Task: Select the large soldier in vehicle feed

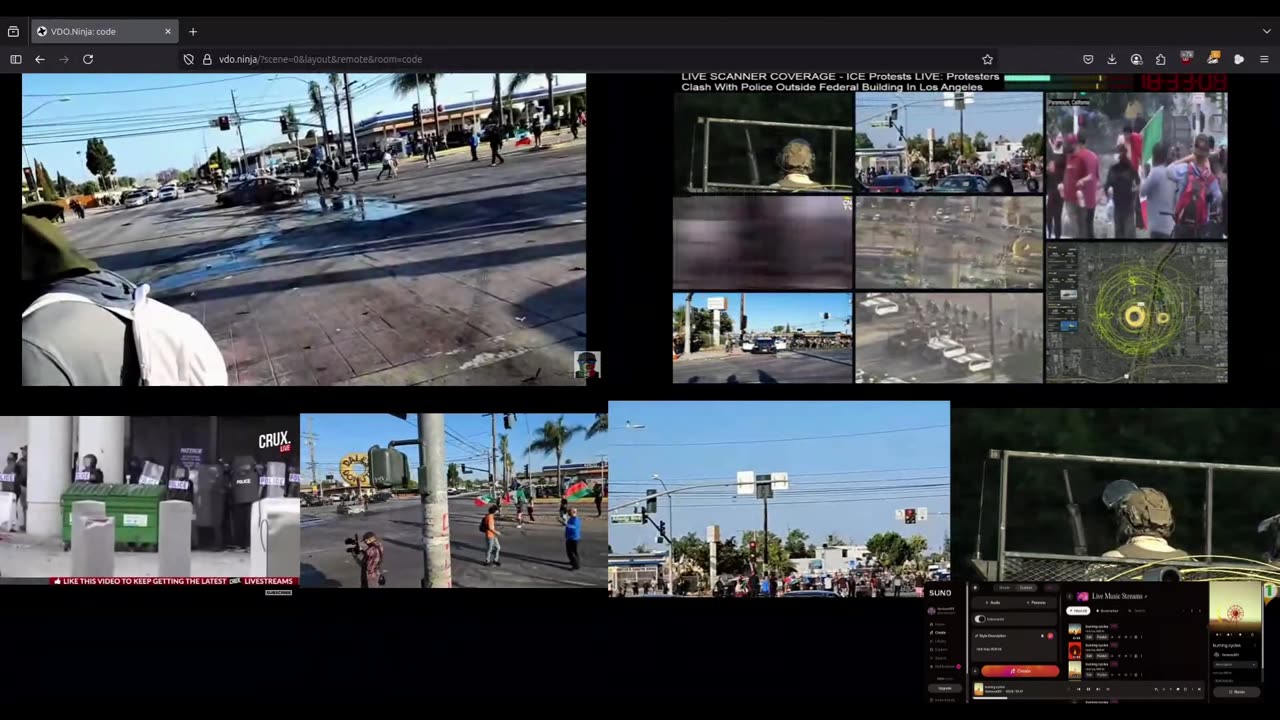Action: point(1115,494)
